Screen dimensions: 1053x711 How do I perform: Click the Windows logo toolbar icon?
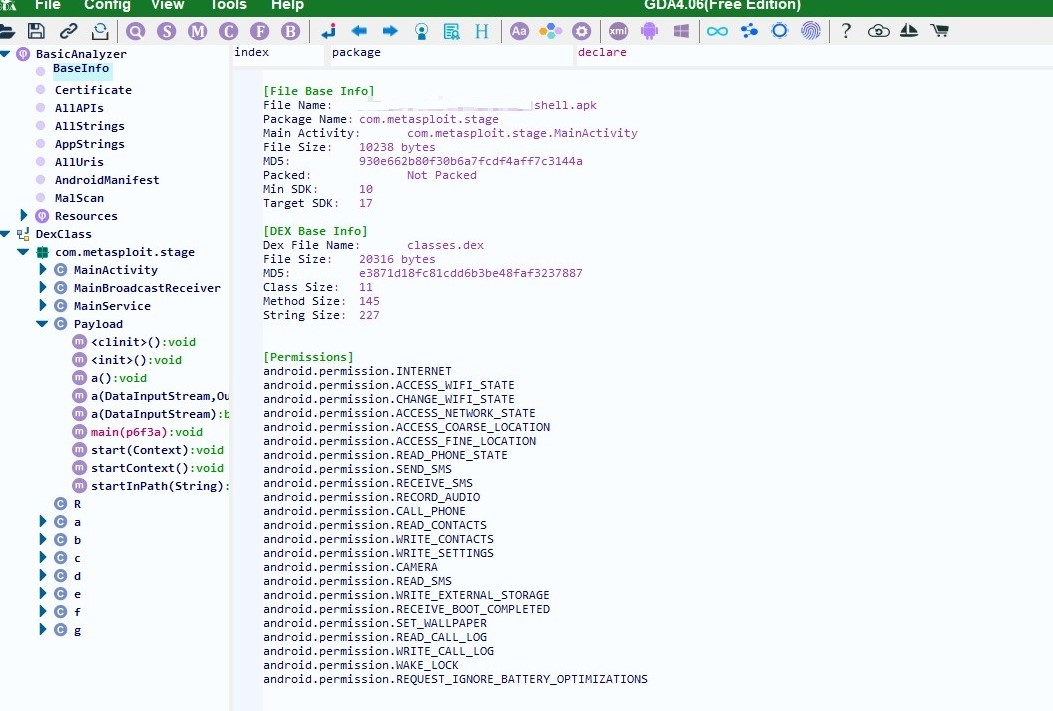tap(681, 31)
